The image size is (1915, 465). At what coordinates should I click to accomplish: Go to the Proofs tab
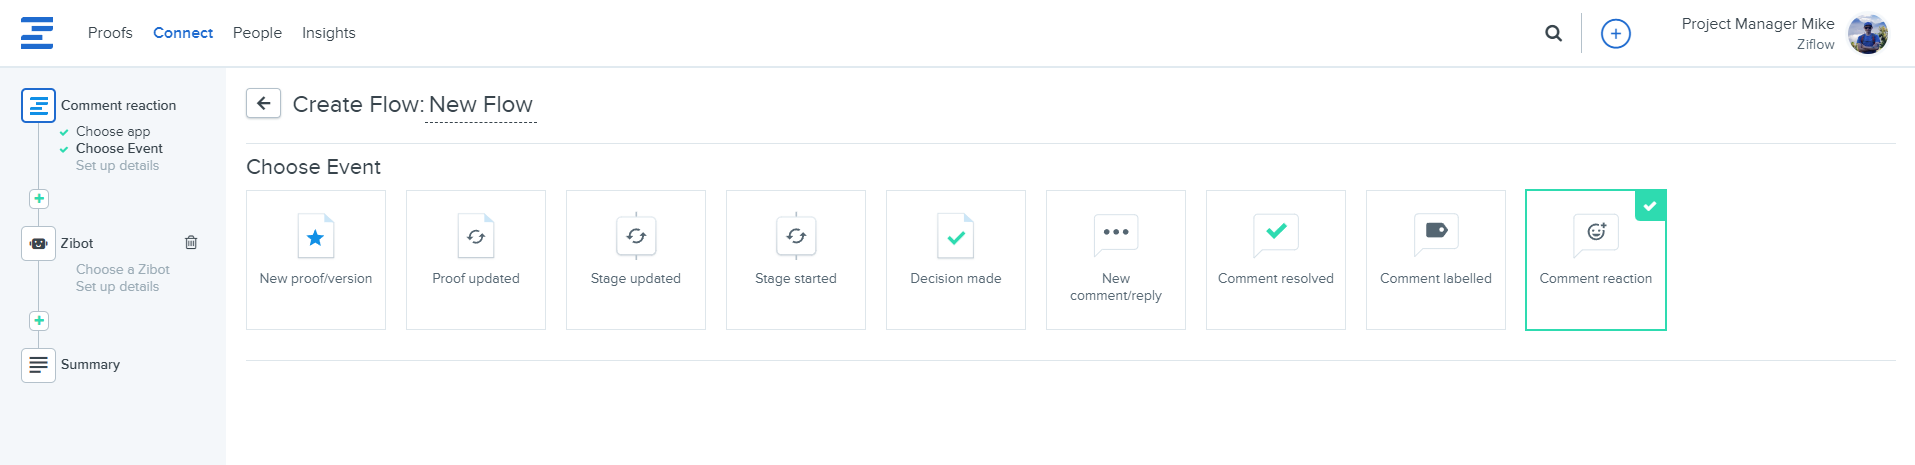(x=110, y=33)
